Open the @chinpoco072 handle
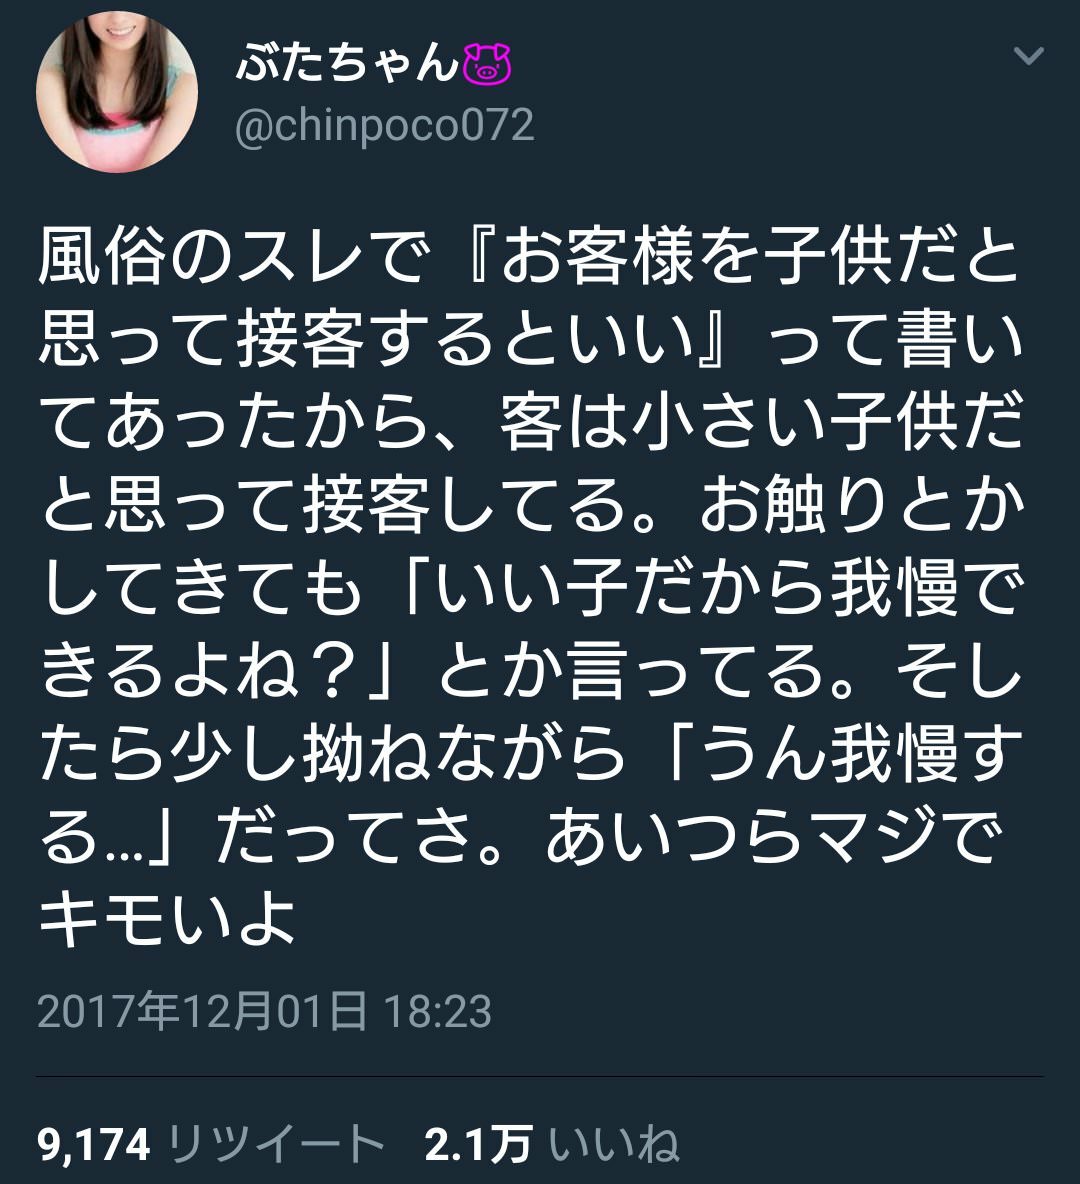The height and width of the screenshot is (1184, 1080). click(384, 125)
